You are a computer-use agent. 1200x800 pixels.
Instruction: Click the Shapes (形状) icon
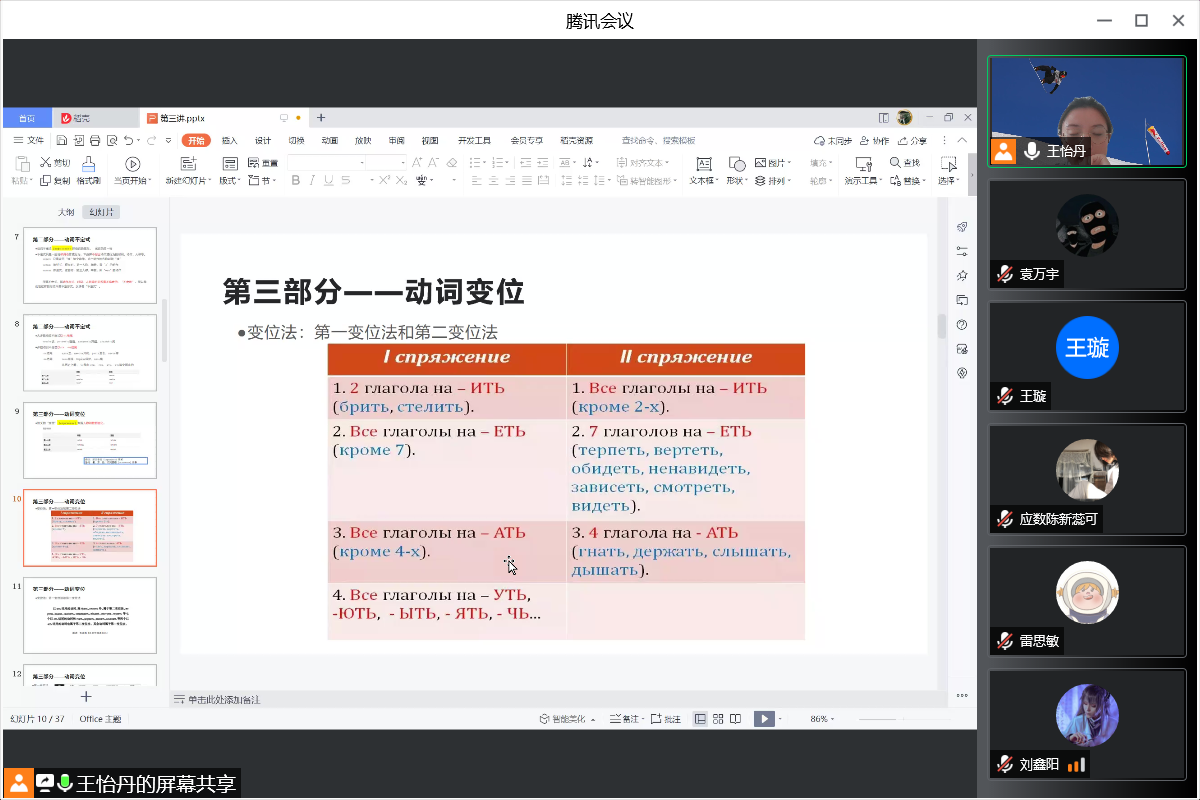tap(737, 164)
